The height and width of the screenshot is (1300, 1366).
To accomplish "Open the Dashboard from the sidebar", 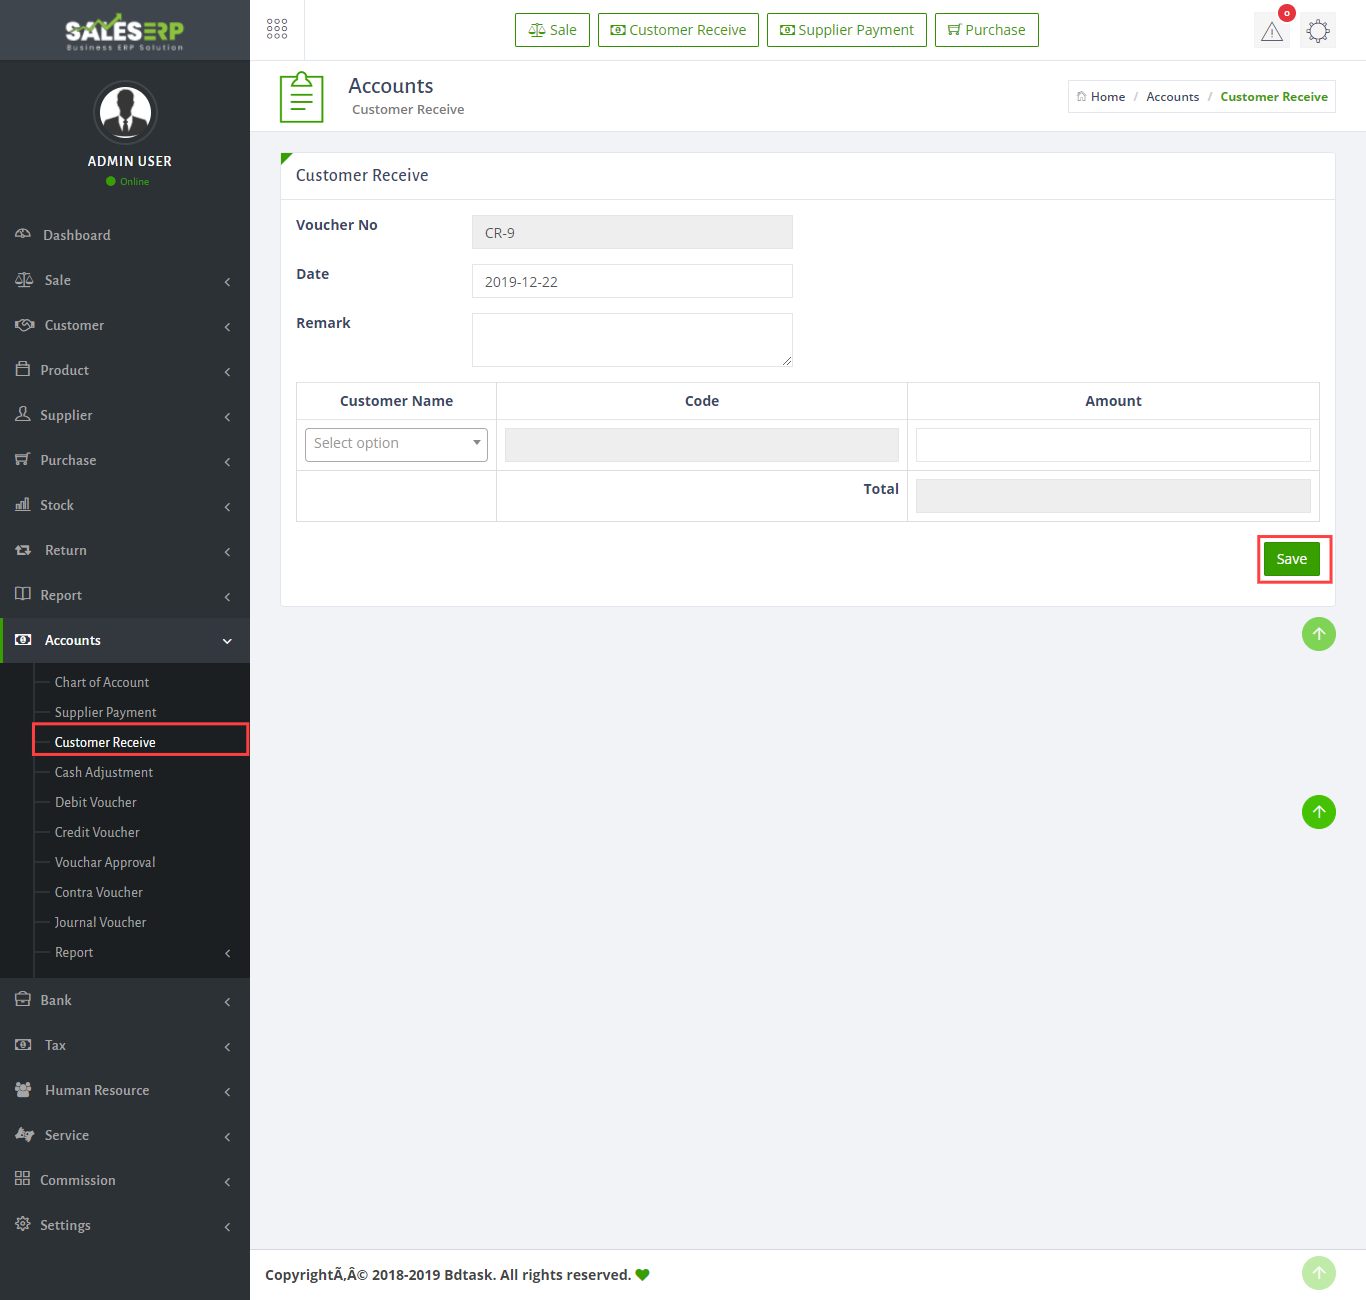I will (x=77, y=235).
